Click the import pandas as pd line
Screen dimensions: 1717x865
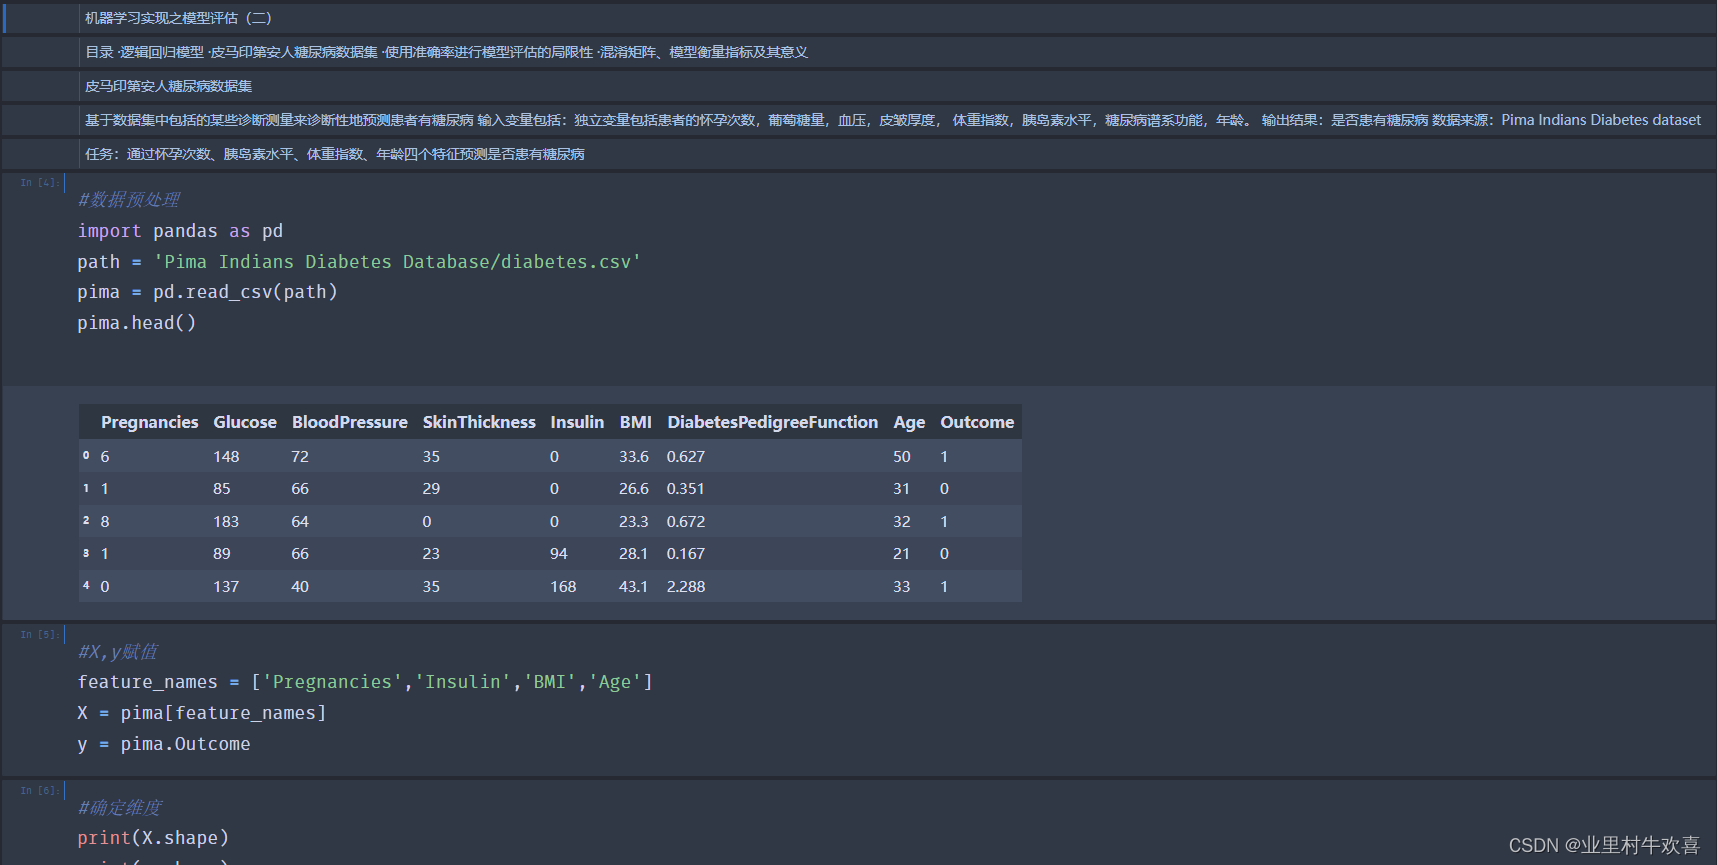pyautogui.click(x=180, y=231)
